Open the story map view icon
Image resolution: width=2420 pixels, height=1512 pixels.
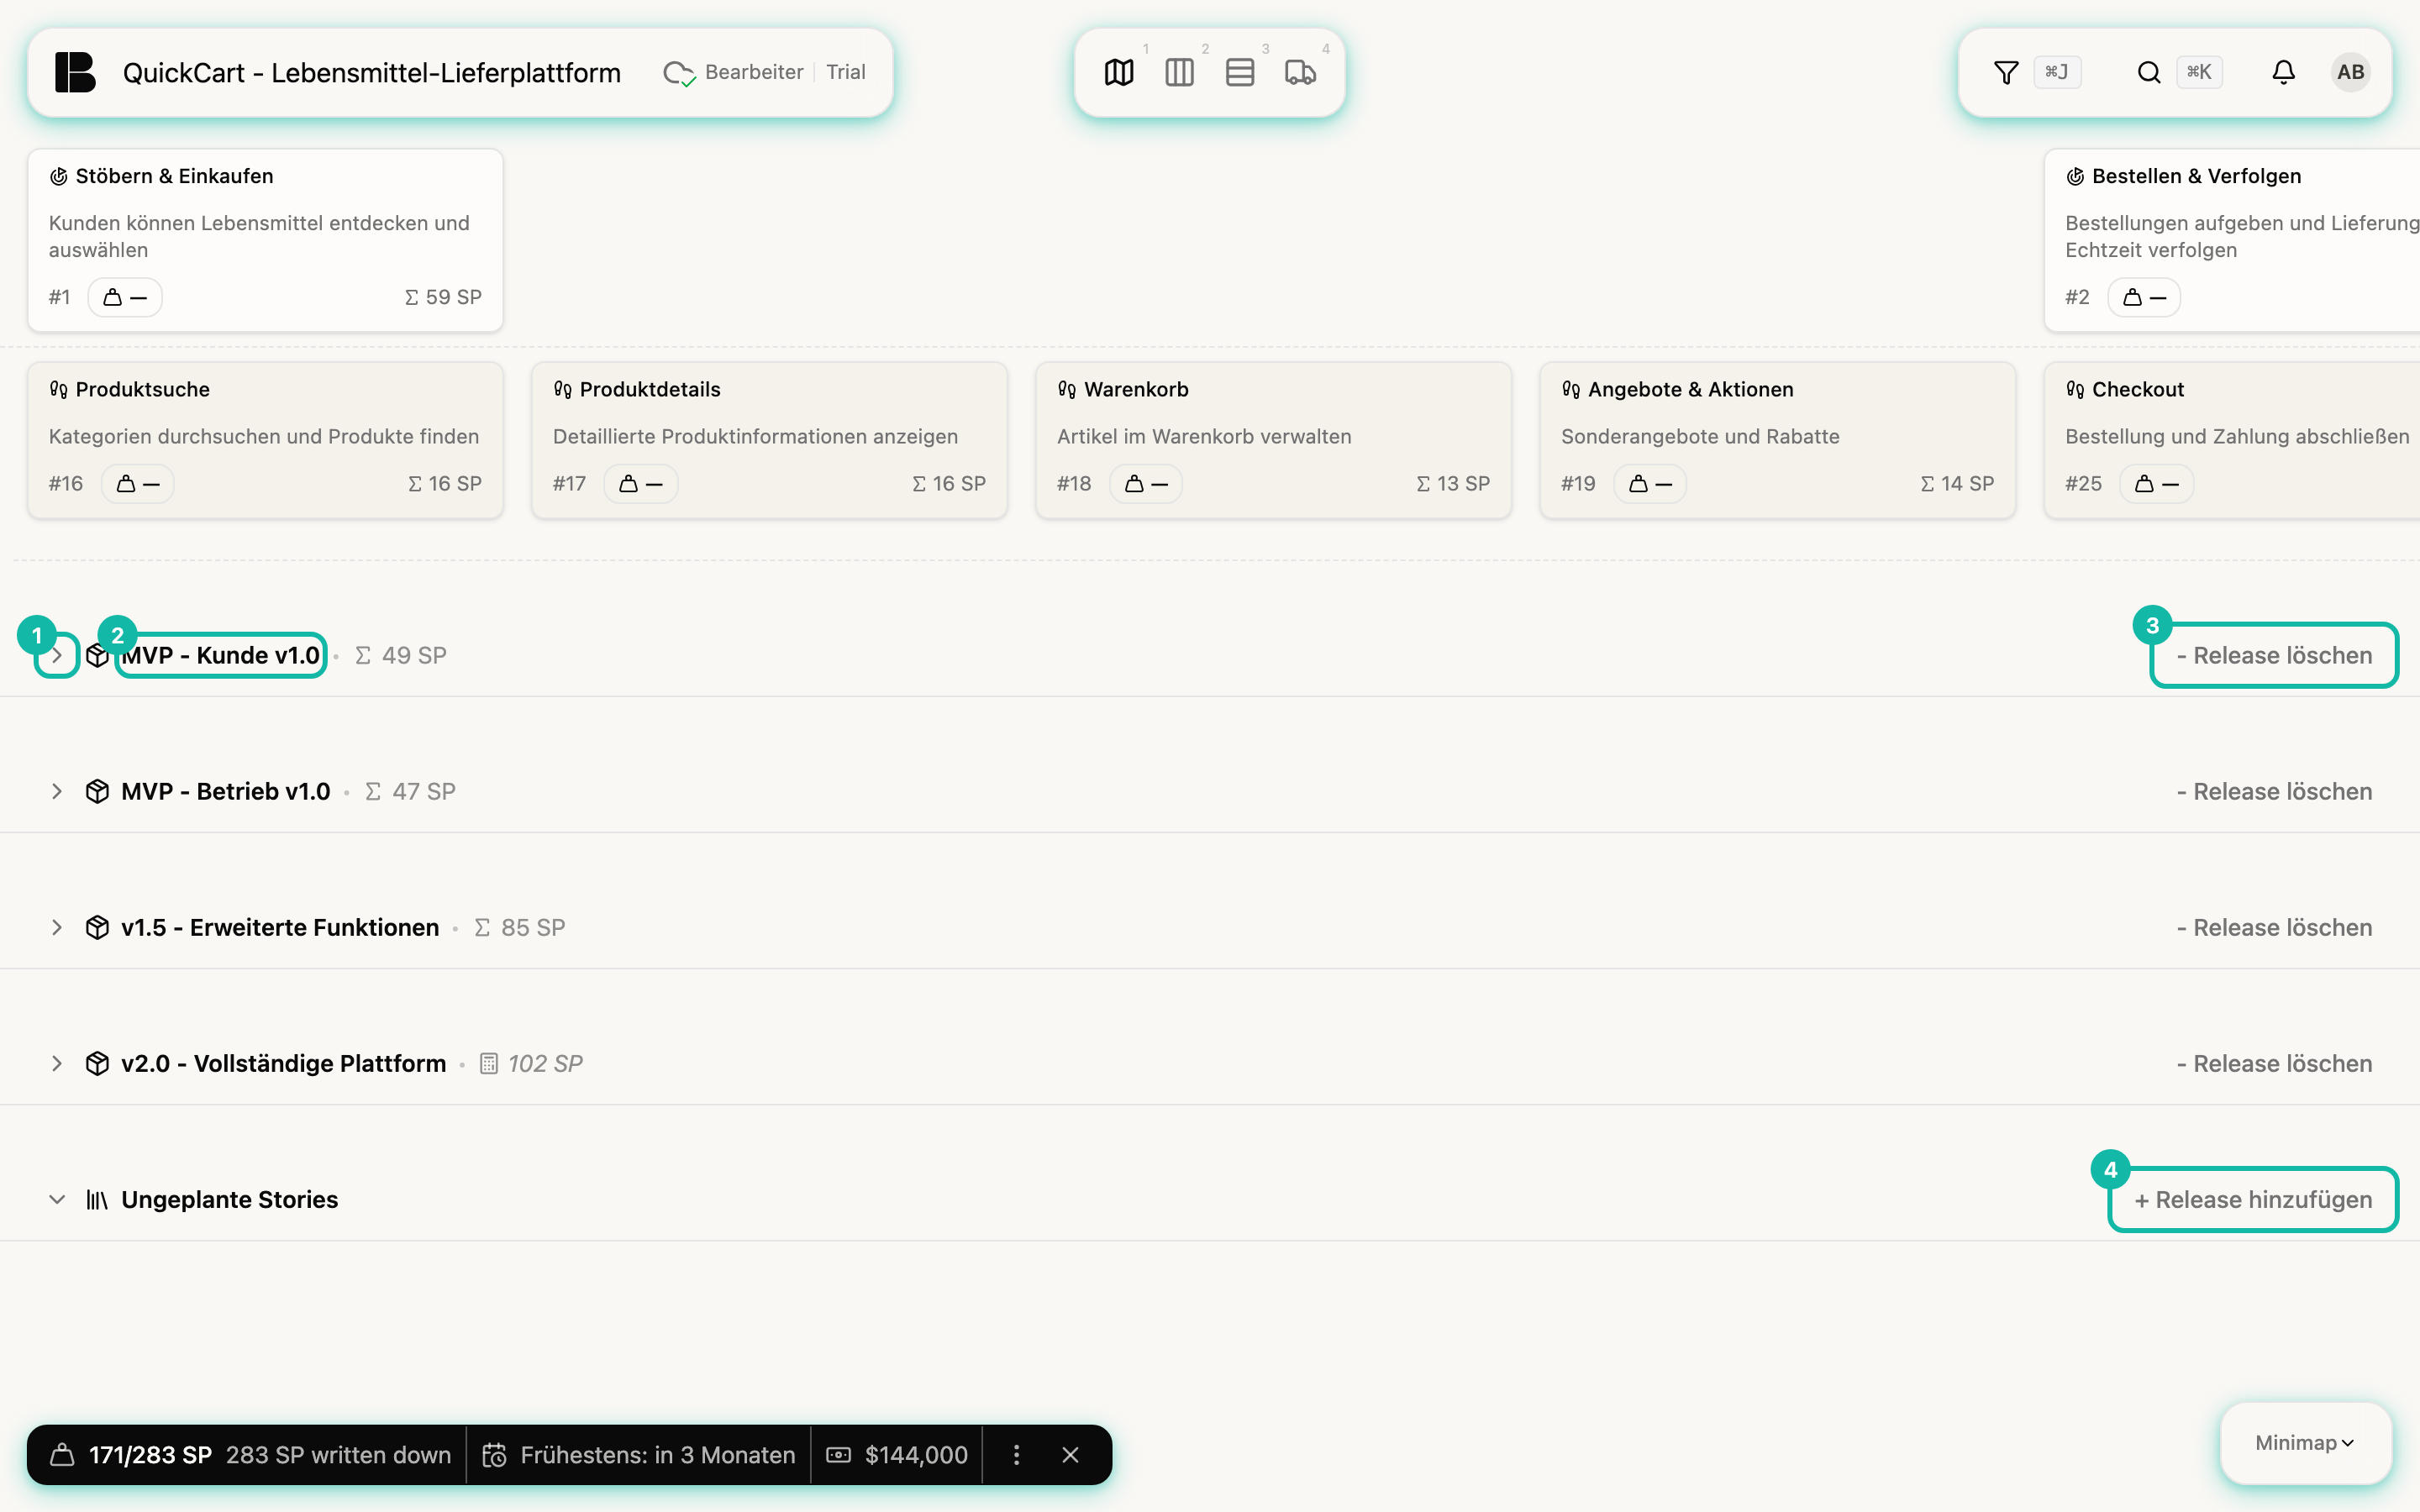(x=1119, y=72)
